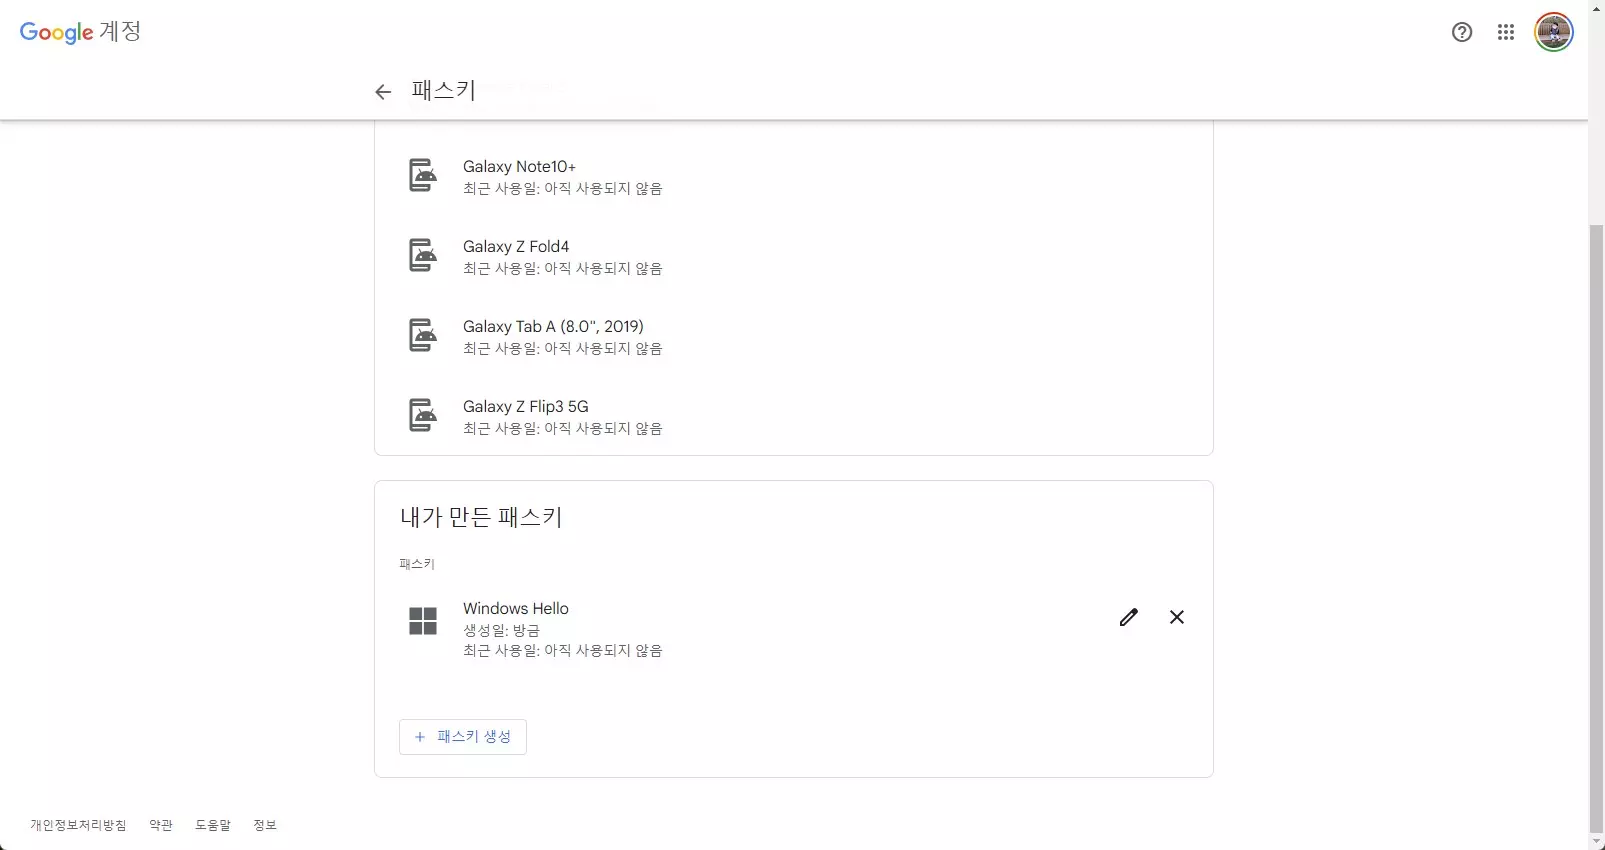Viewport: 1605px width, 850px height.
Task: Click the Android device icon for Galaxy Z Flip3 5G
Action: point(422,415)
